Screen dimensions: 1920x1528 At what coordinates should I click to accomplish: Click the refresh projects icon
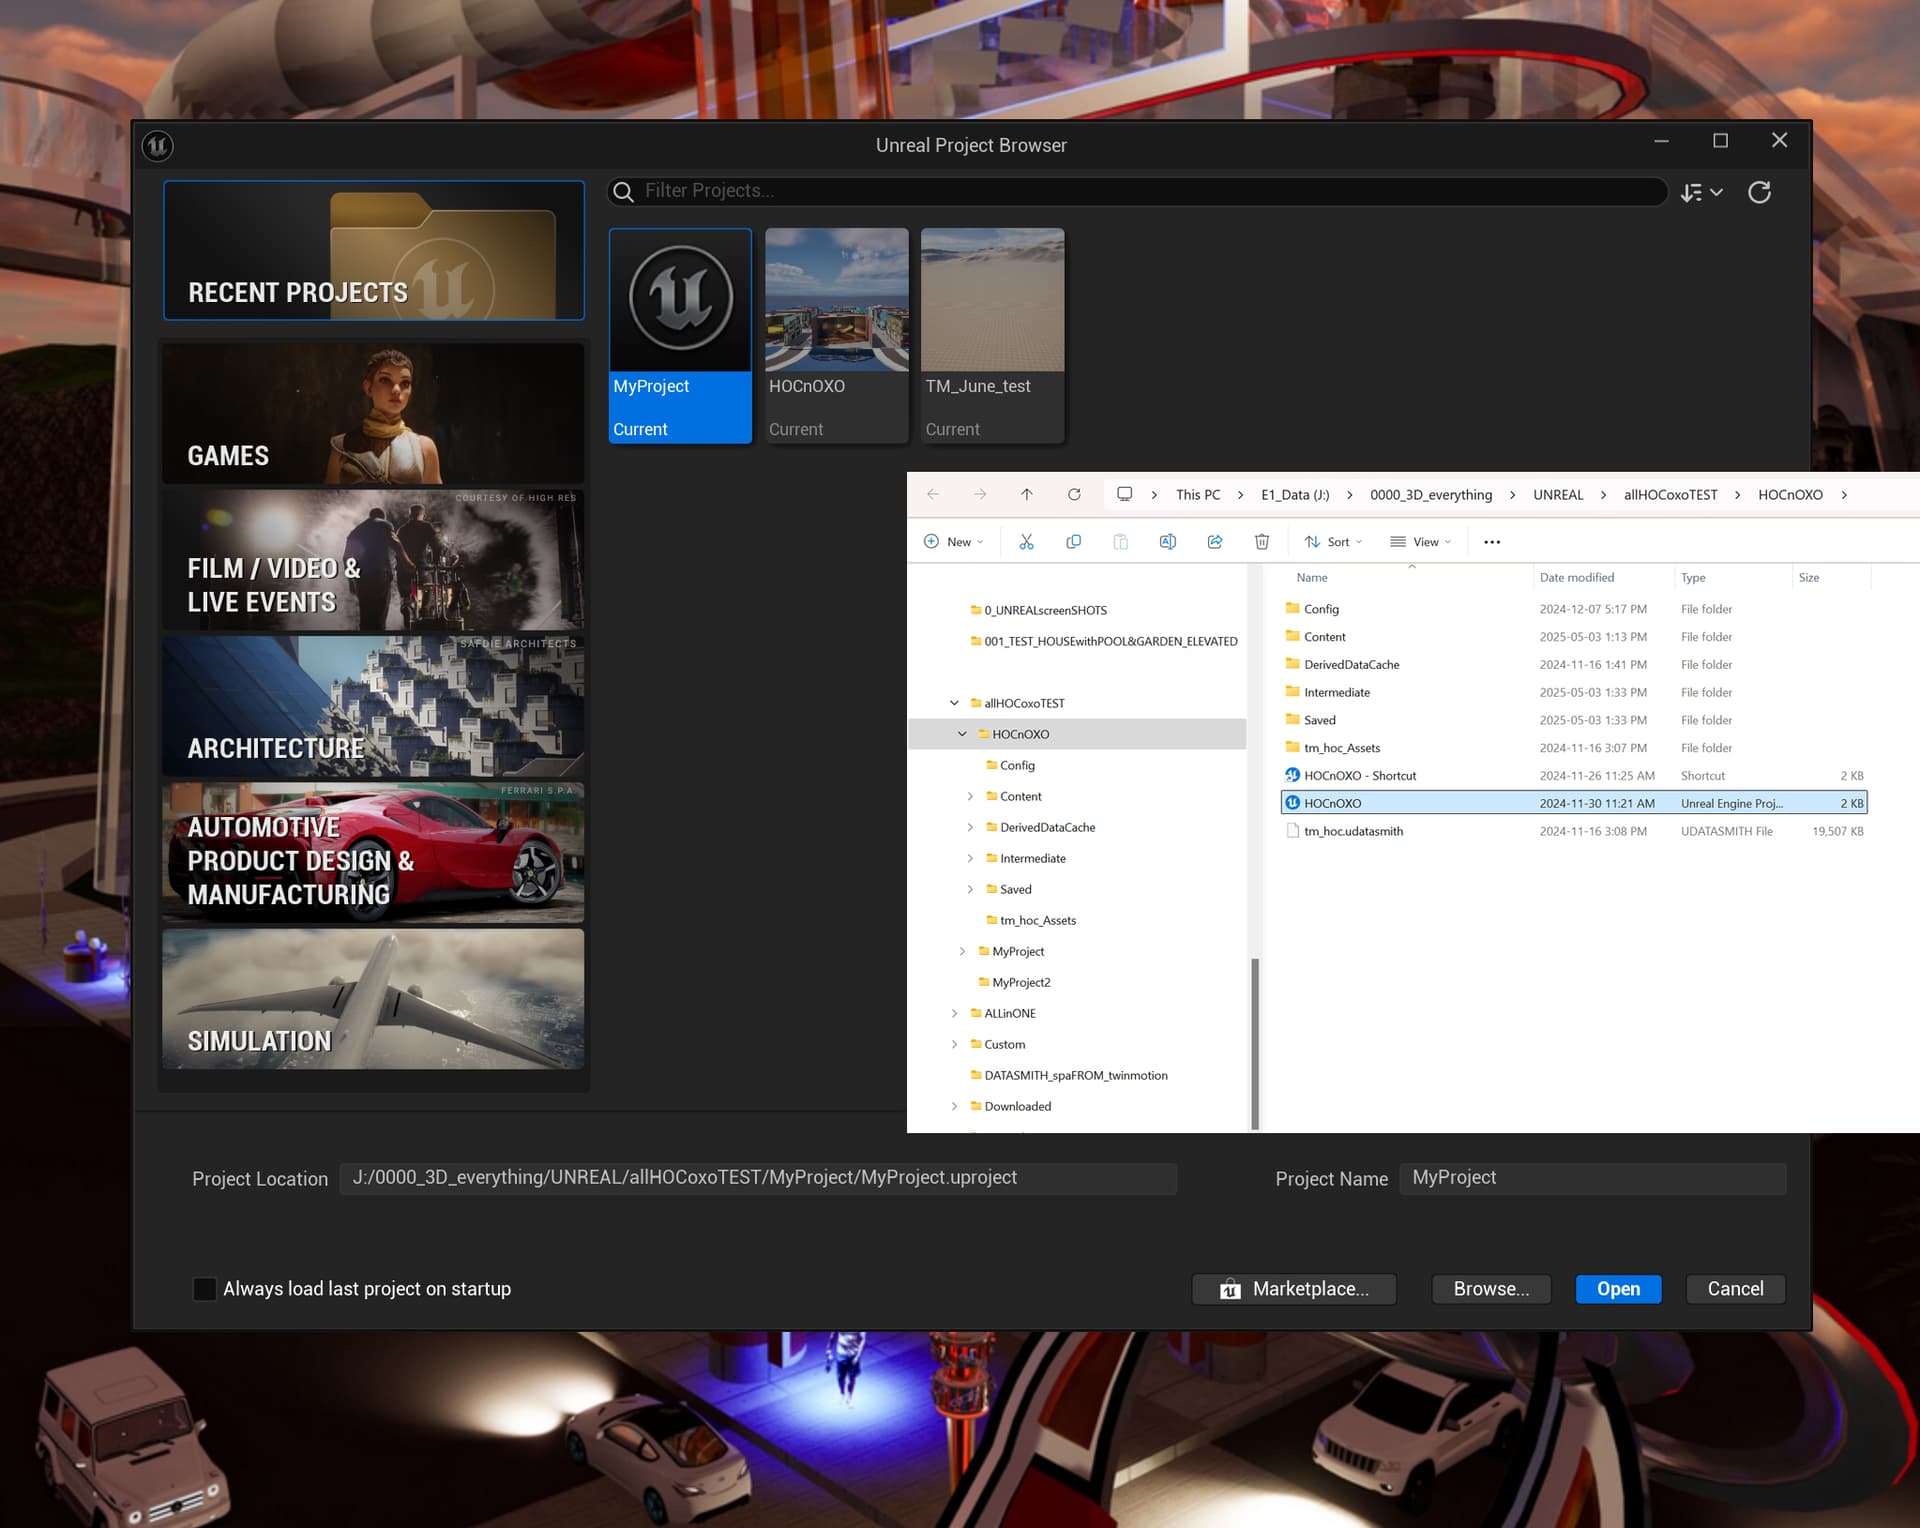pos(1759,192)
